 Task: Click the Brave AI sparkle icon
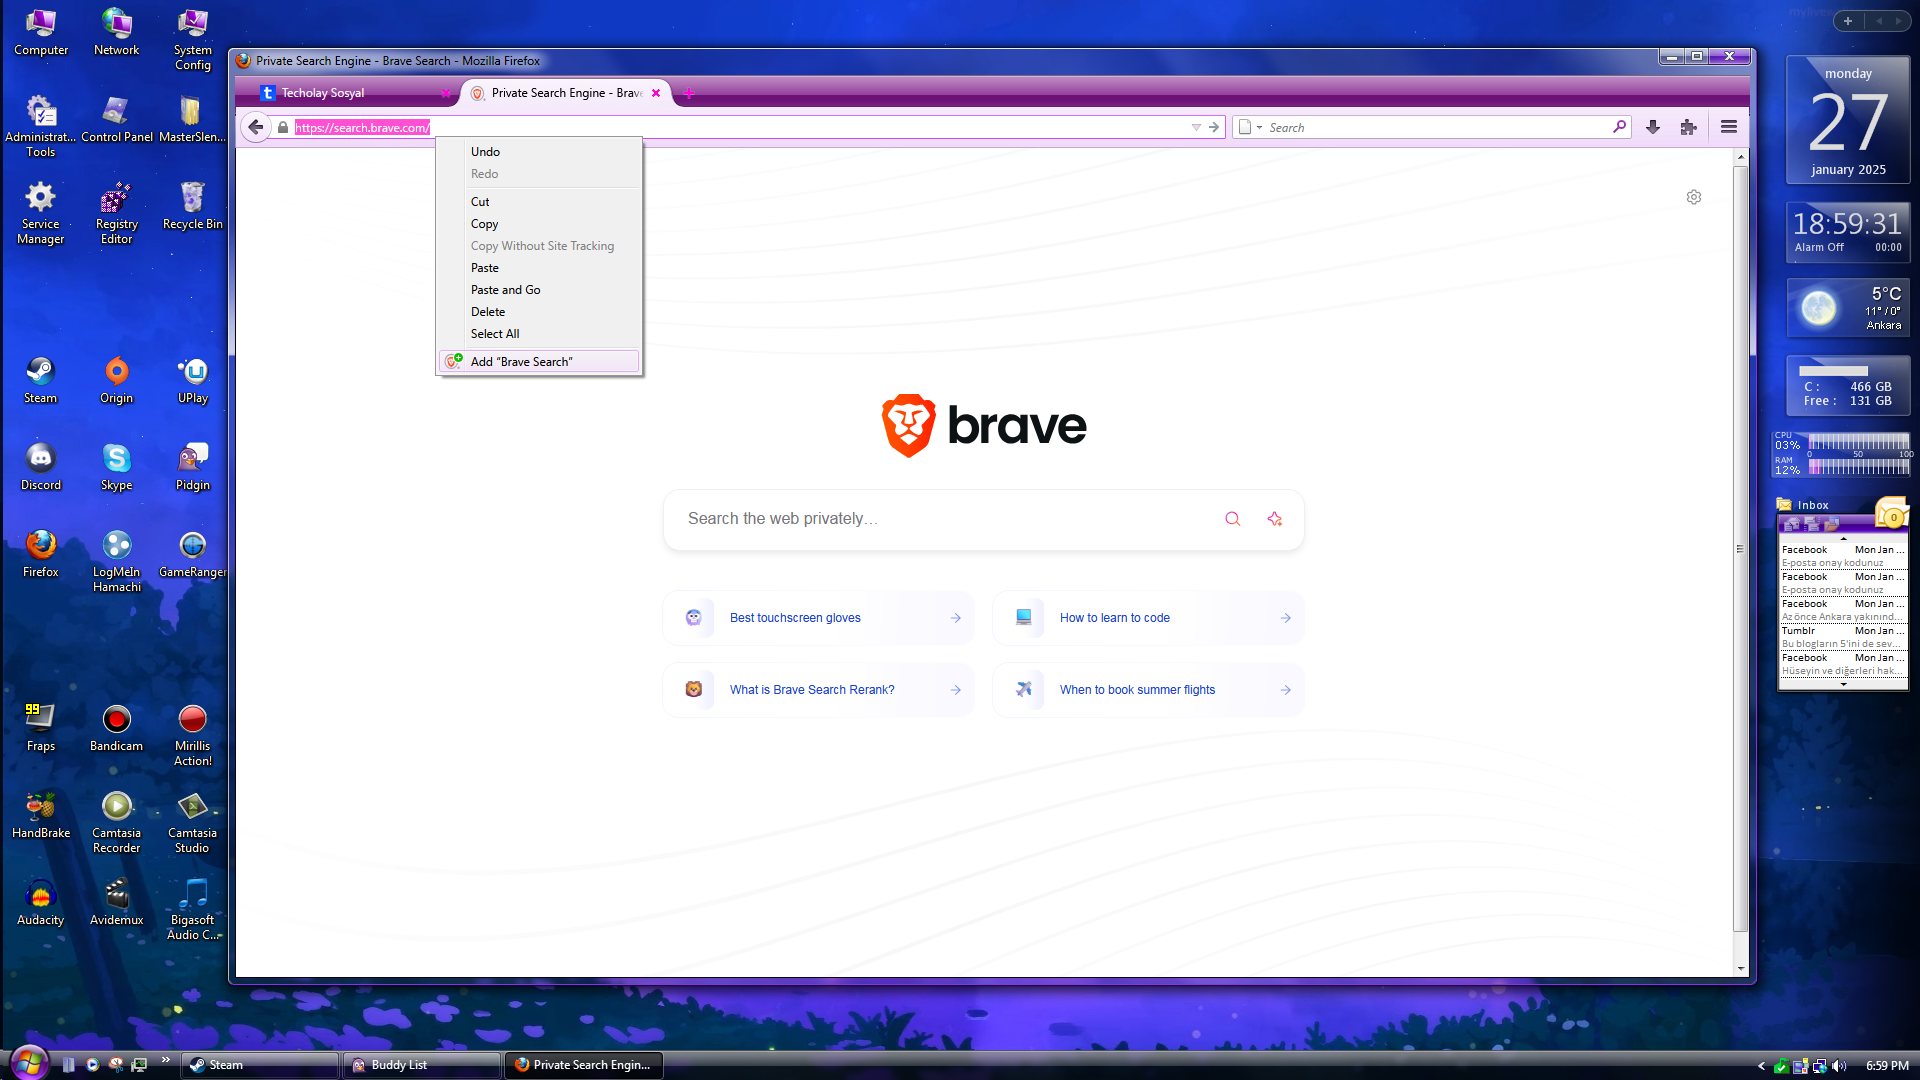pos(1275,519)
